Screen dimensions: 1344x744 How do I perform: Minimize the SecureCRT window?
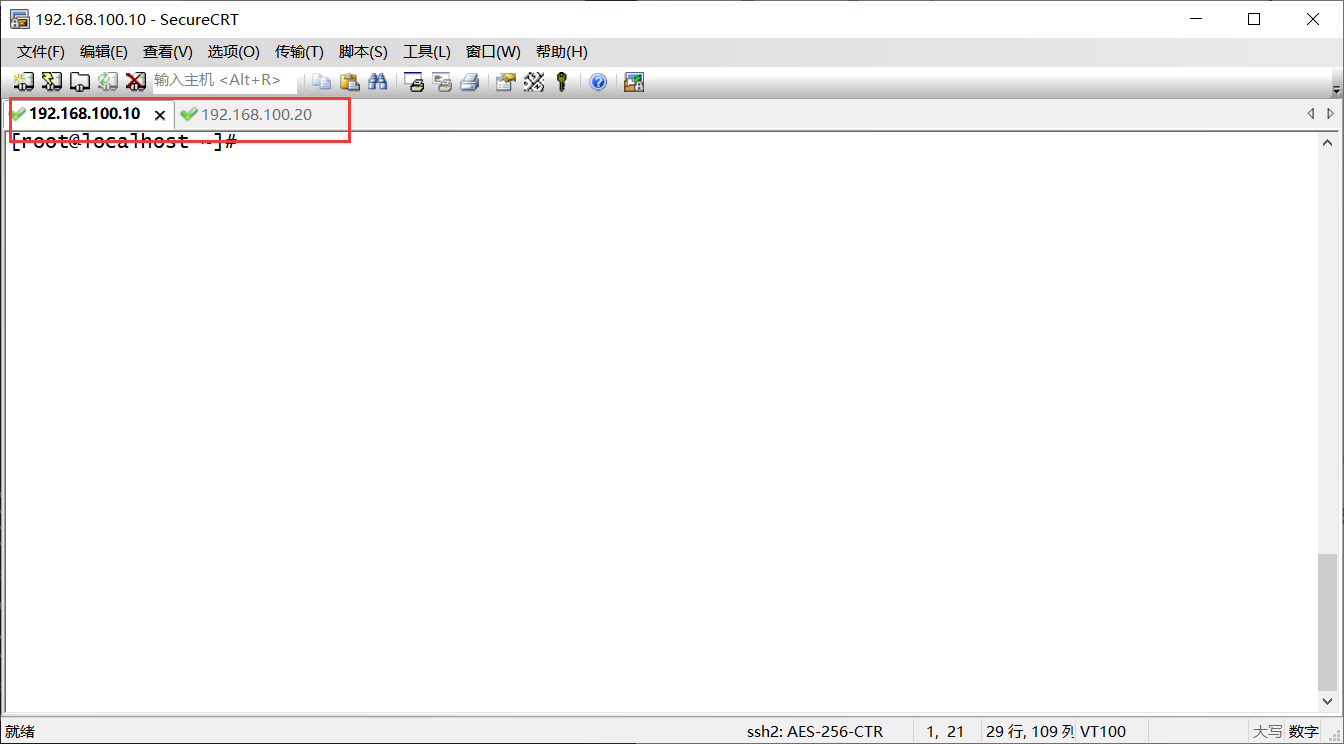pos(1195,19)
